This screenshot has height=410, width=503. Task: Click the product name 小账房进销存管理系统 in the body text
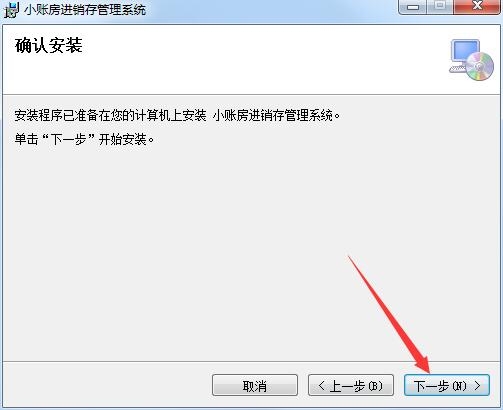point(276,116)
